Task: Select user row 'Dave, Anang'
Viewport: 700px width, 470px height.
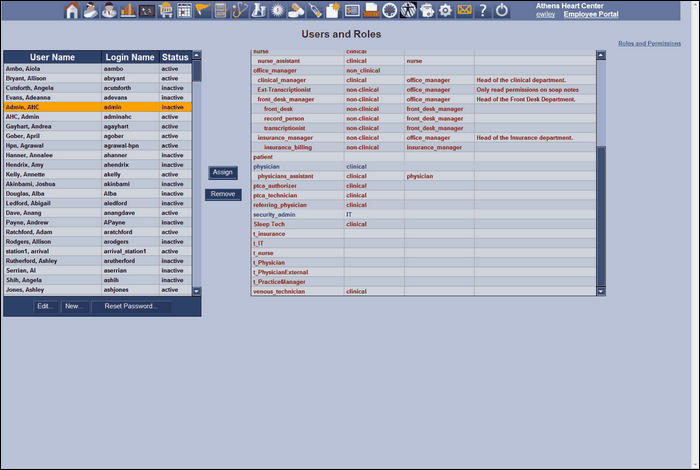Action: coord(98,213)
